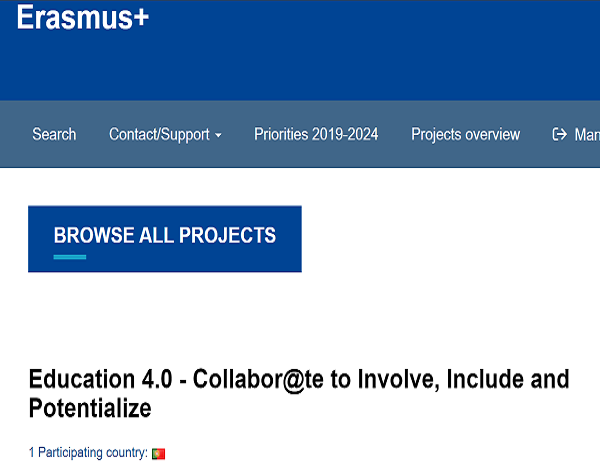Click the truncated 'Man' navbar item

(587, 134)
